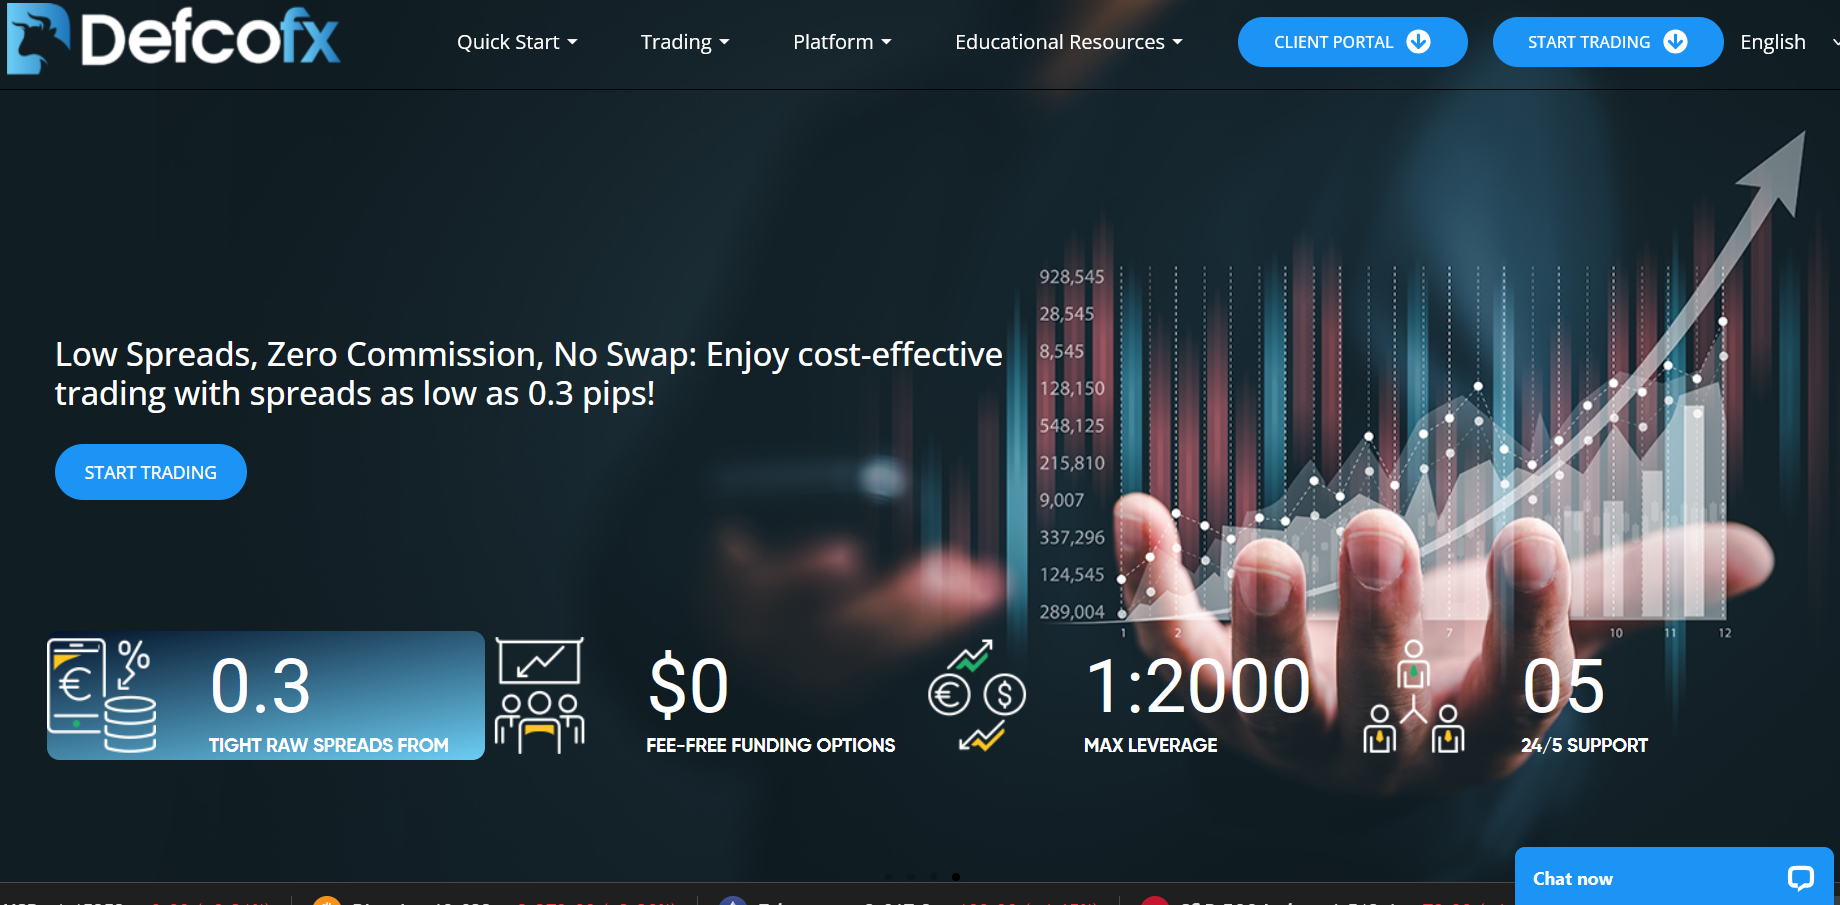The image size is (1840, 905).
Task: Click the Defcofx logo
Action: click(174, 40)
